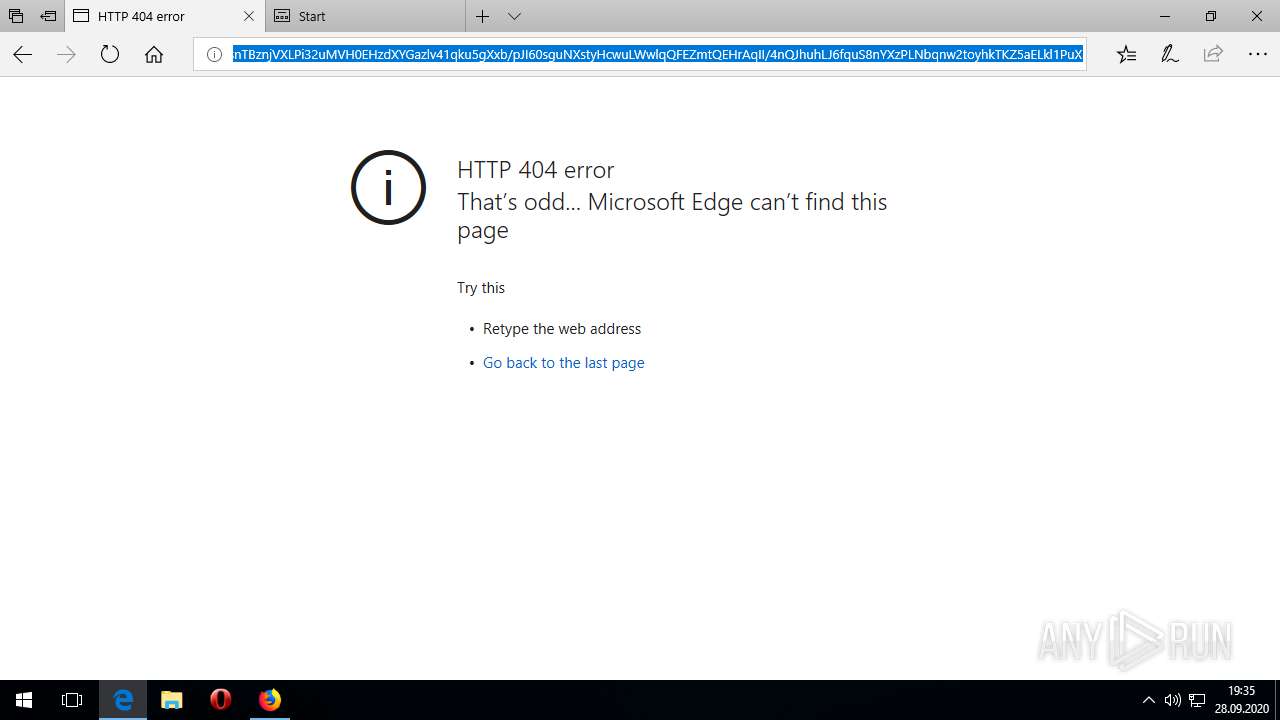Open the volume control speaker icon
1280x720 pixels.
1173,700
